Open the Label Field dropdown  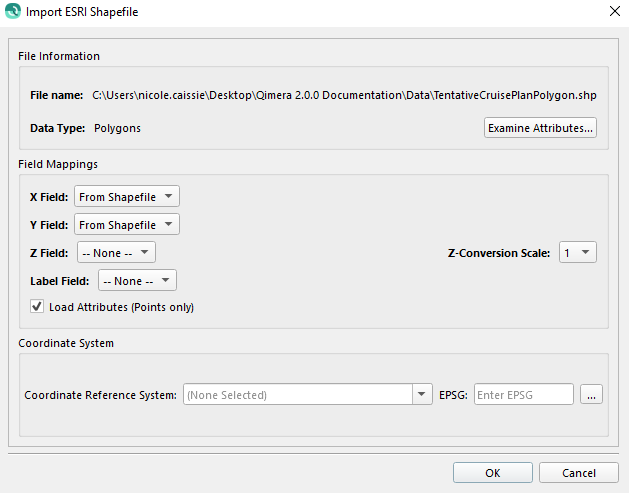pos(137,281)
